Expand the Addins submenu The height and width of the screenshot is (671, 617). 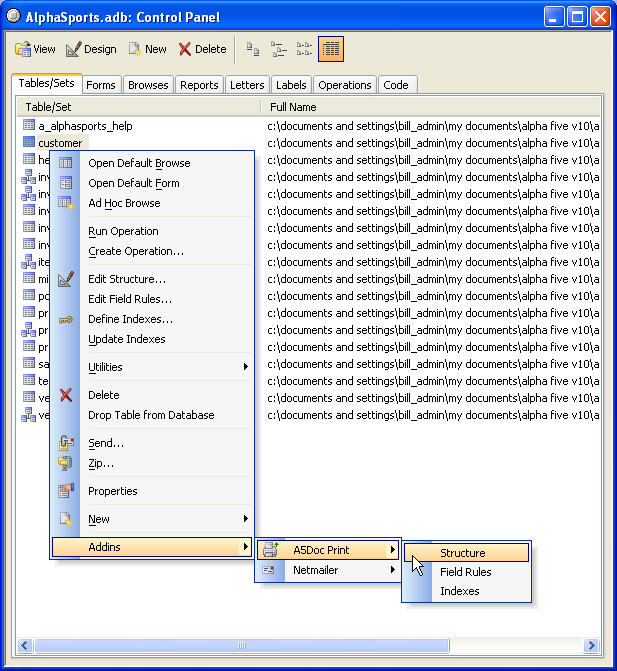pos(152,547)
